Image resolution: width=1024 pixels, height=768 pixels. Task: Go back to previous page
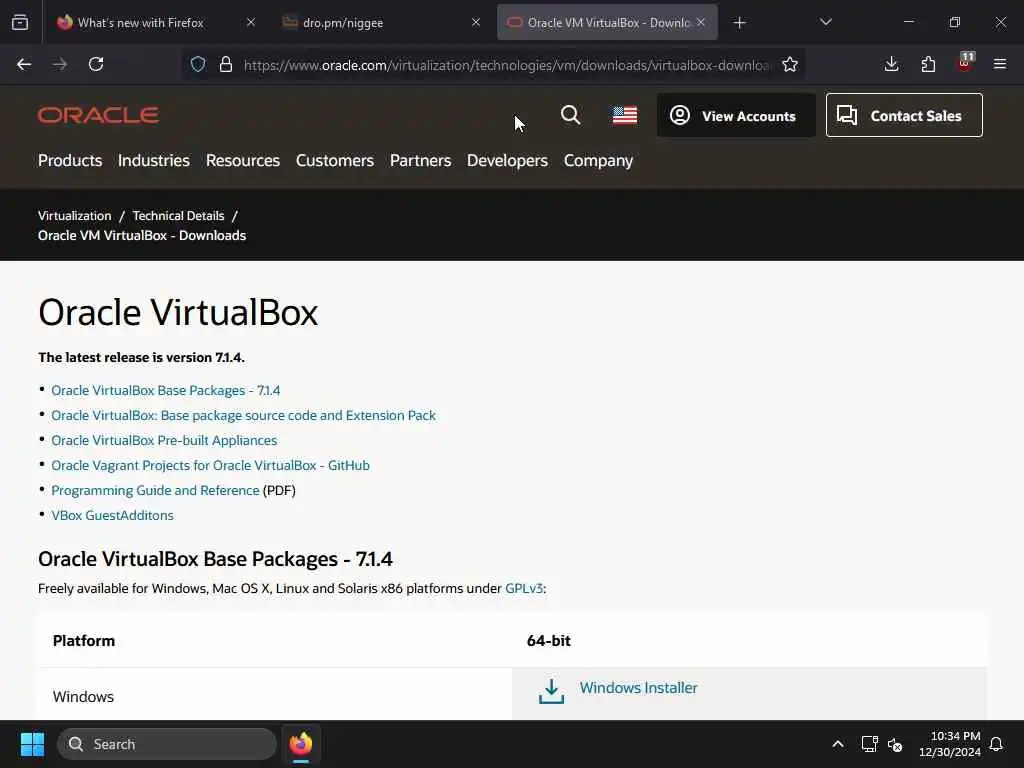coord(24,64)
